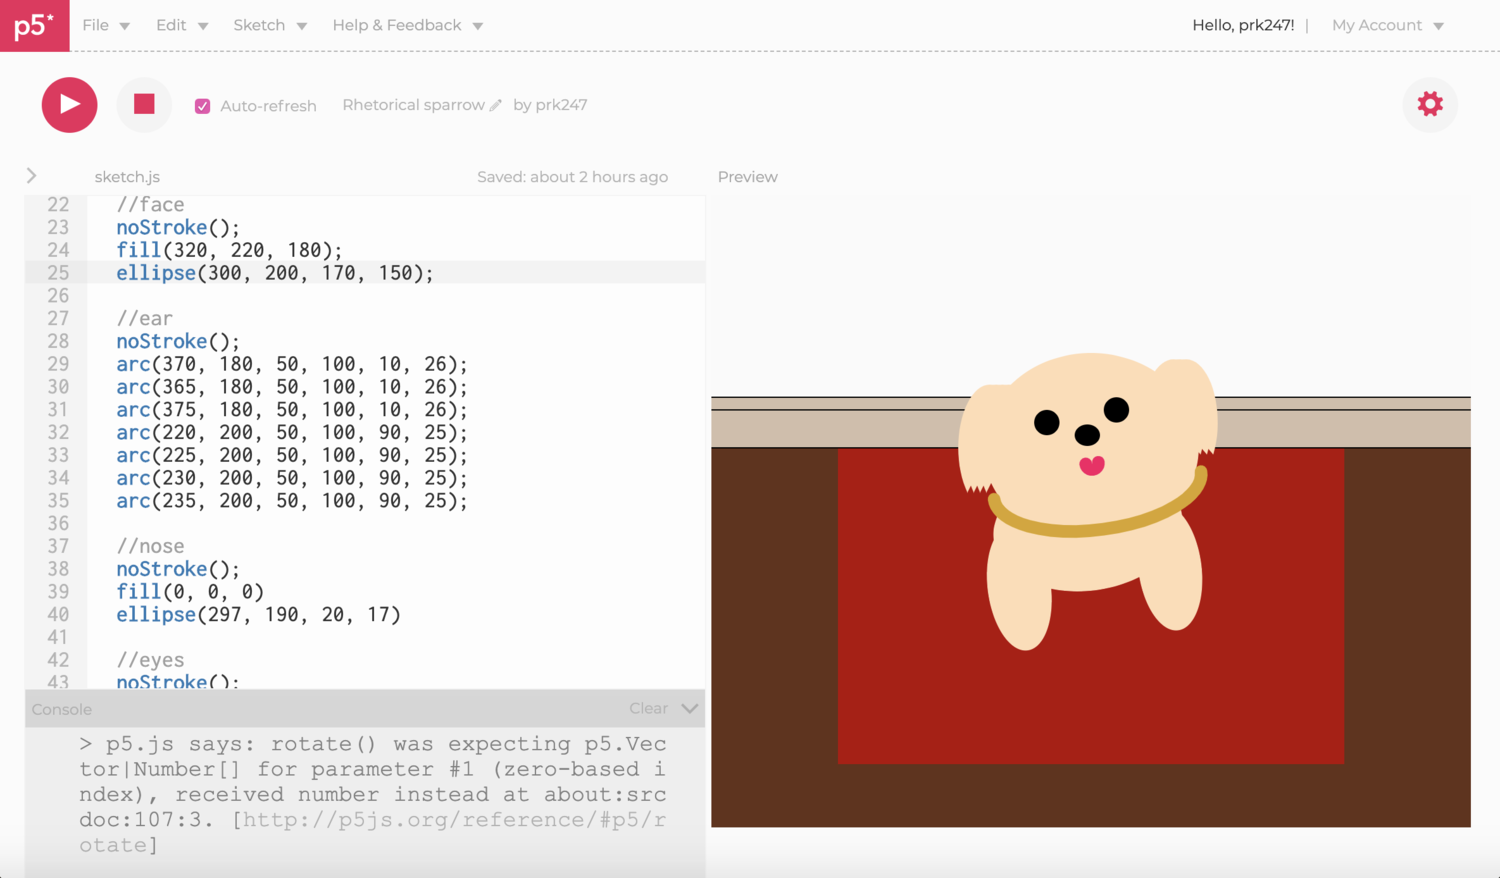Click the arc(220, 200, 50, 100, 90, 25) line

point(291,432)
